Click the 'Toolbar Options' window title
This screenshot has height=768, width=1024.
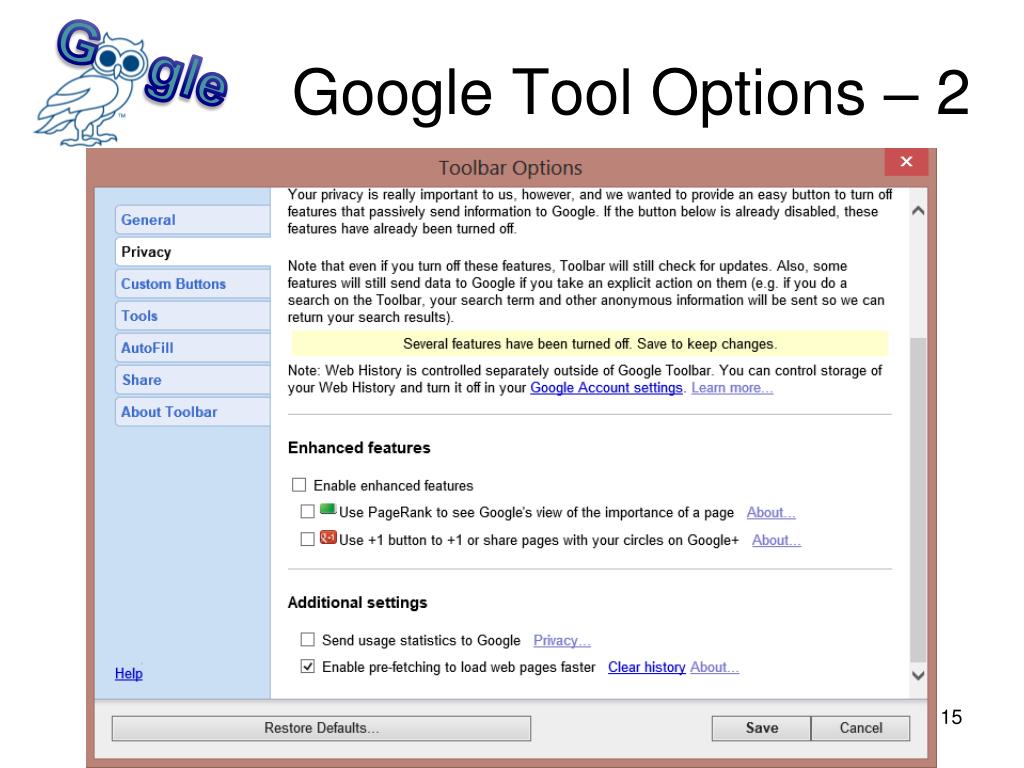[510, 168]
